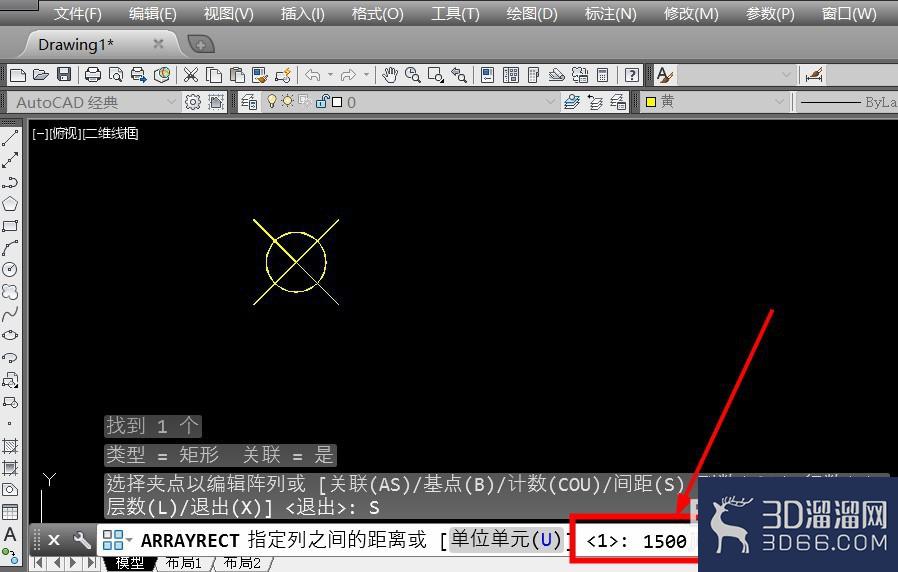Click the Publish icon
The height and width of the screenshot is (572, 898).
(139, 75)
